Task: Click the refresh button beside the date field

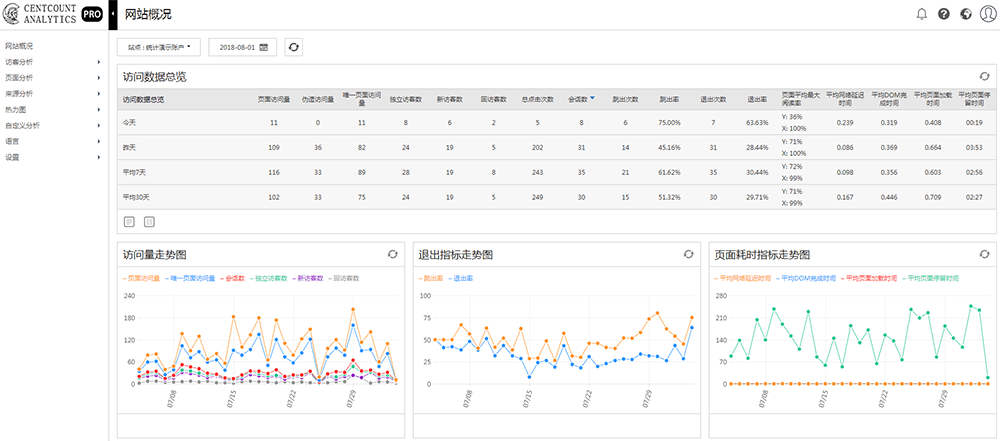Action: click(293, 47)
